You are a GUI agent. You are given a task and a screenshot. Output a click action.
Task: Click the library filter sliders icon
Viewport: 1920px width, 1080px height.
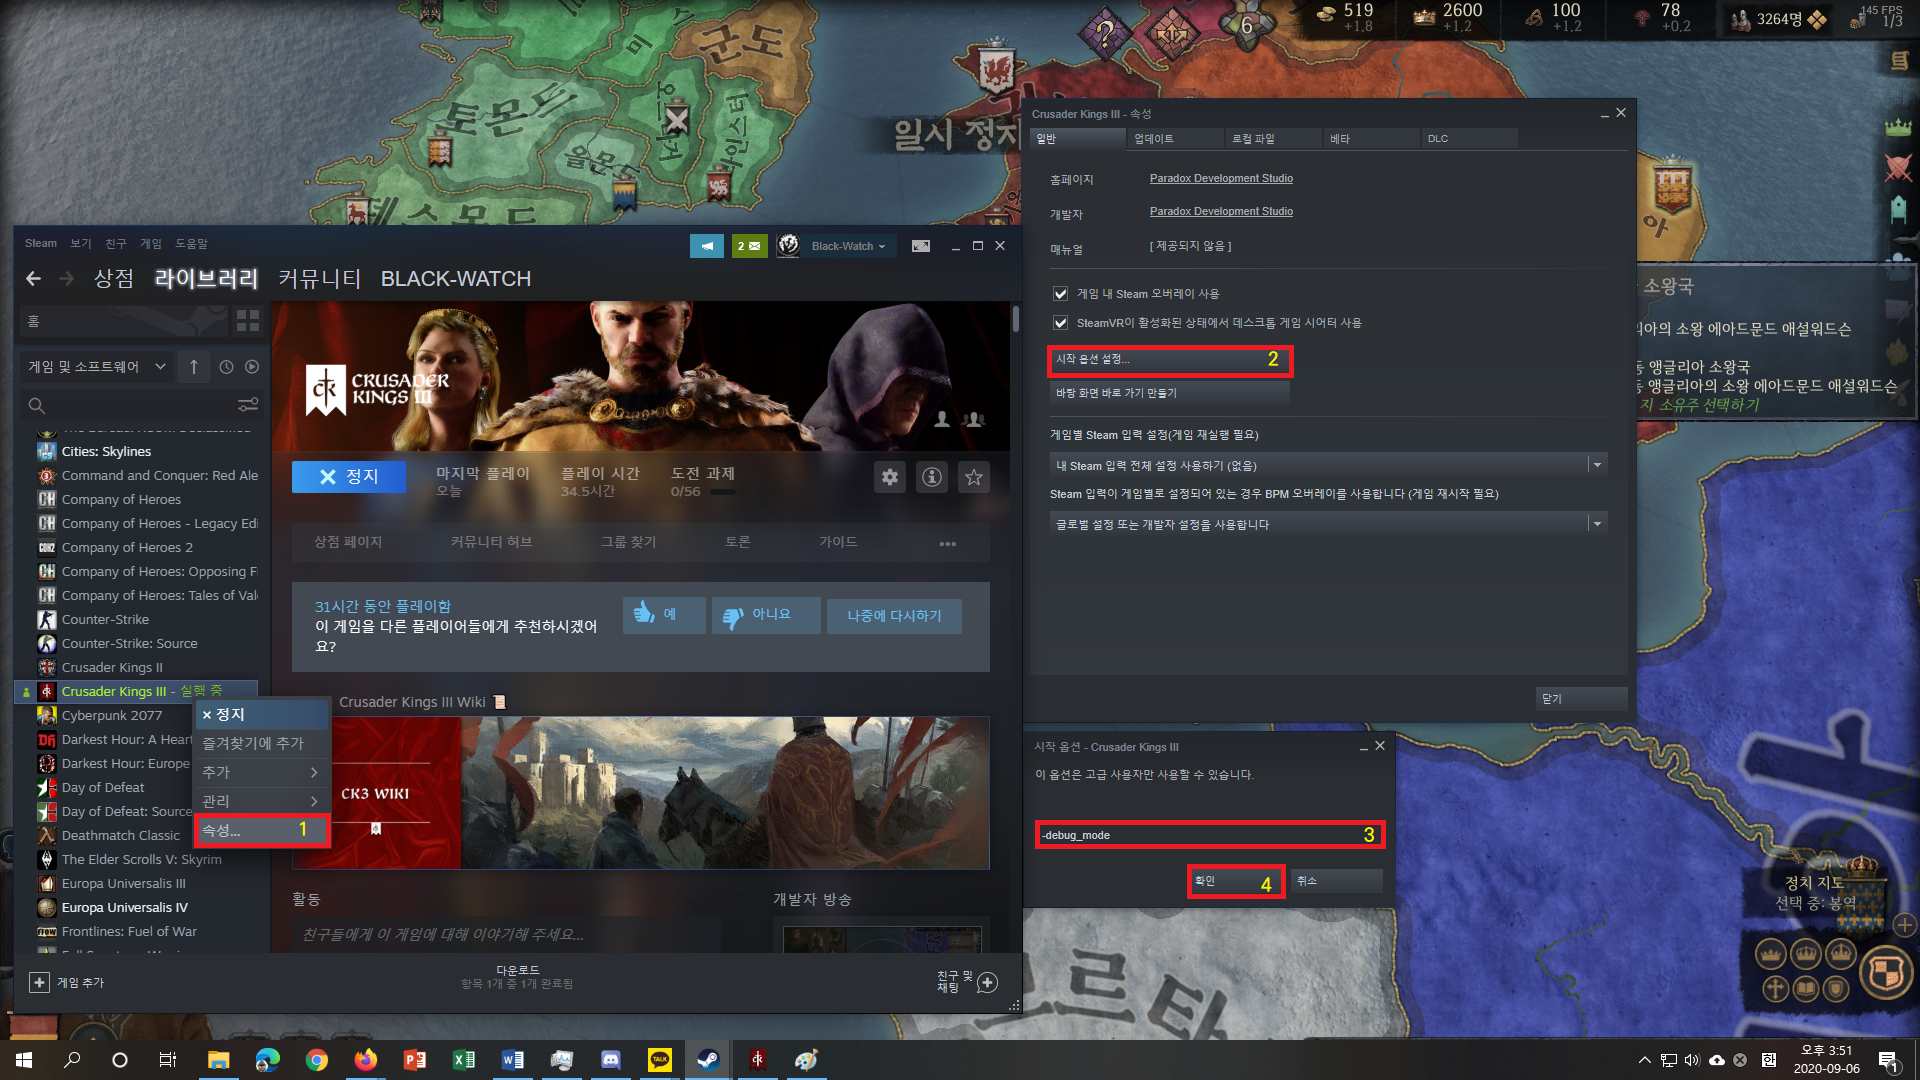pos(247,405)
